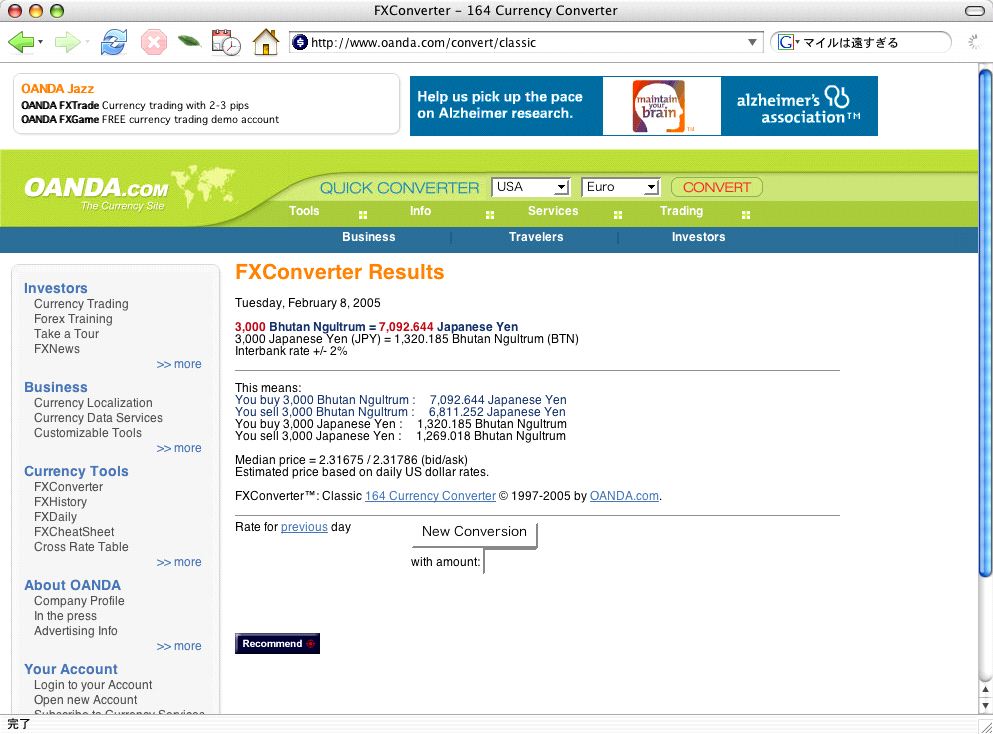Open FXConverter sidebar link
The image size is (993, 734).
click(68, 487)
